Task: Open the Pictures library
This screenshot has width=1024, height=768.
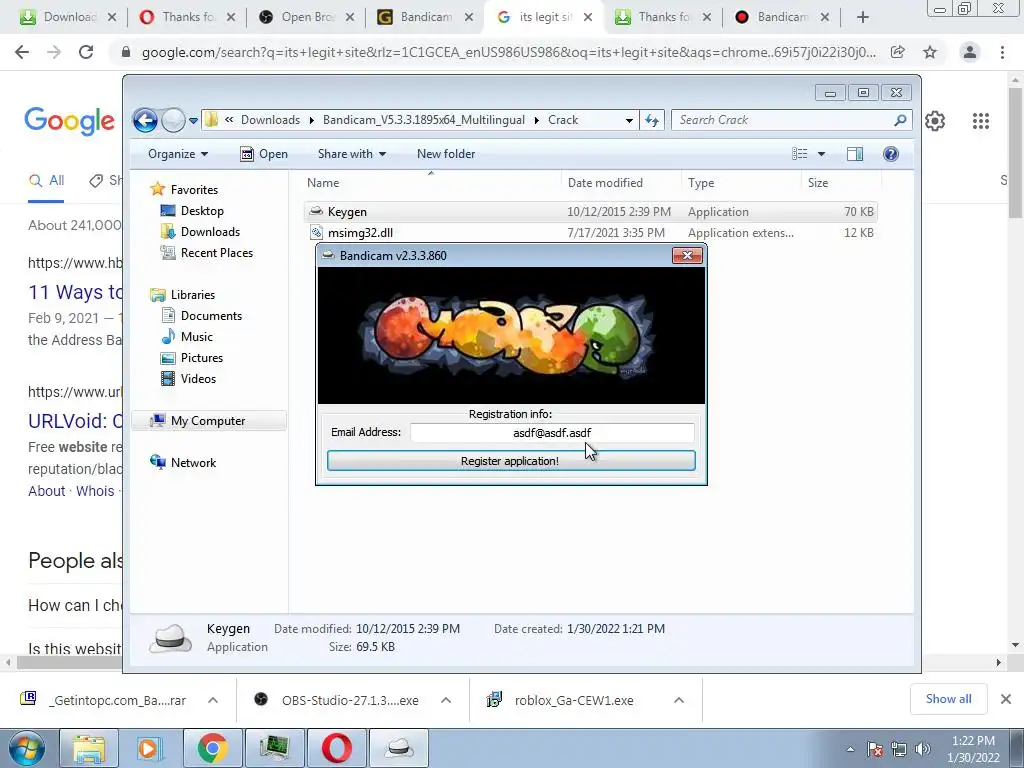Action: [x=202, y=358]
